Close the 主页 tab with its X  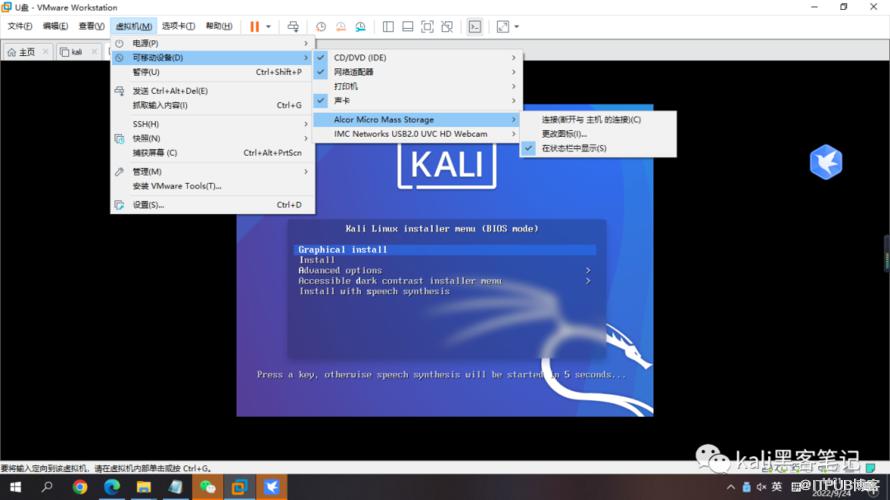pos(45,52)
